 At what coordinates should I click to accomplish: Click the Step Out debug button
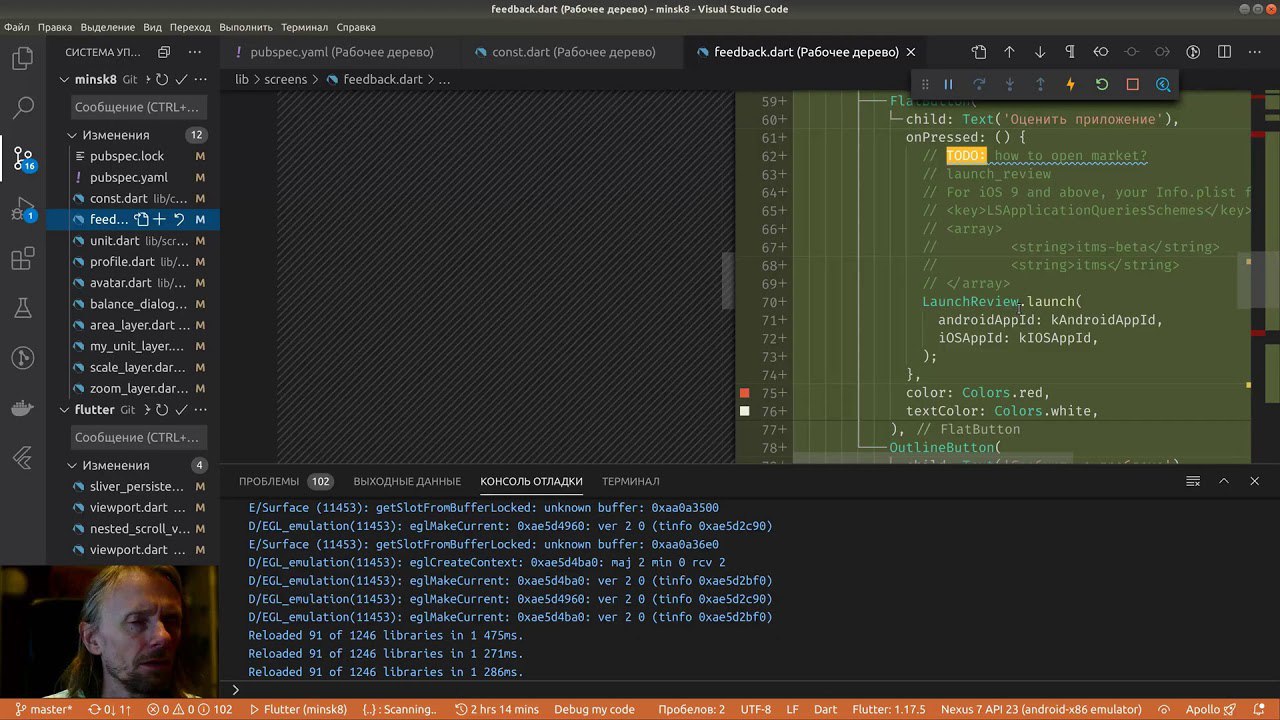(1040, 85)
